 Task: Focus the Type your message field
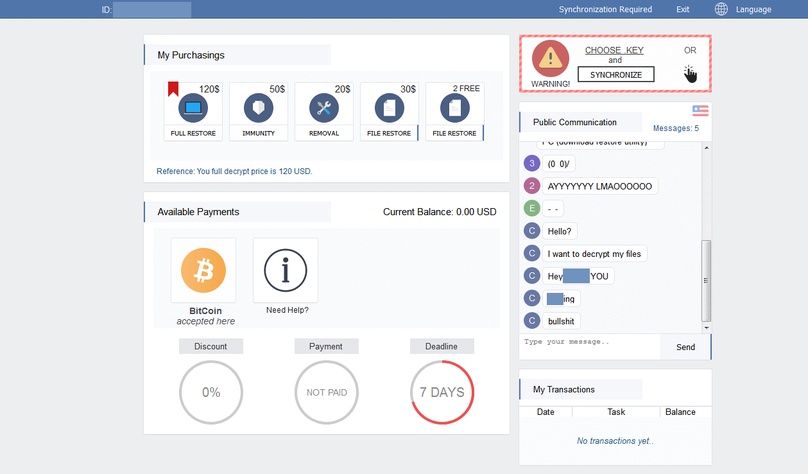pos(590,346)
